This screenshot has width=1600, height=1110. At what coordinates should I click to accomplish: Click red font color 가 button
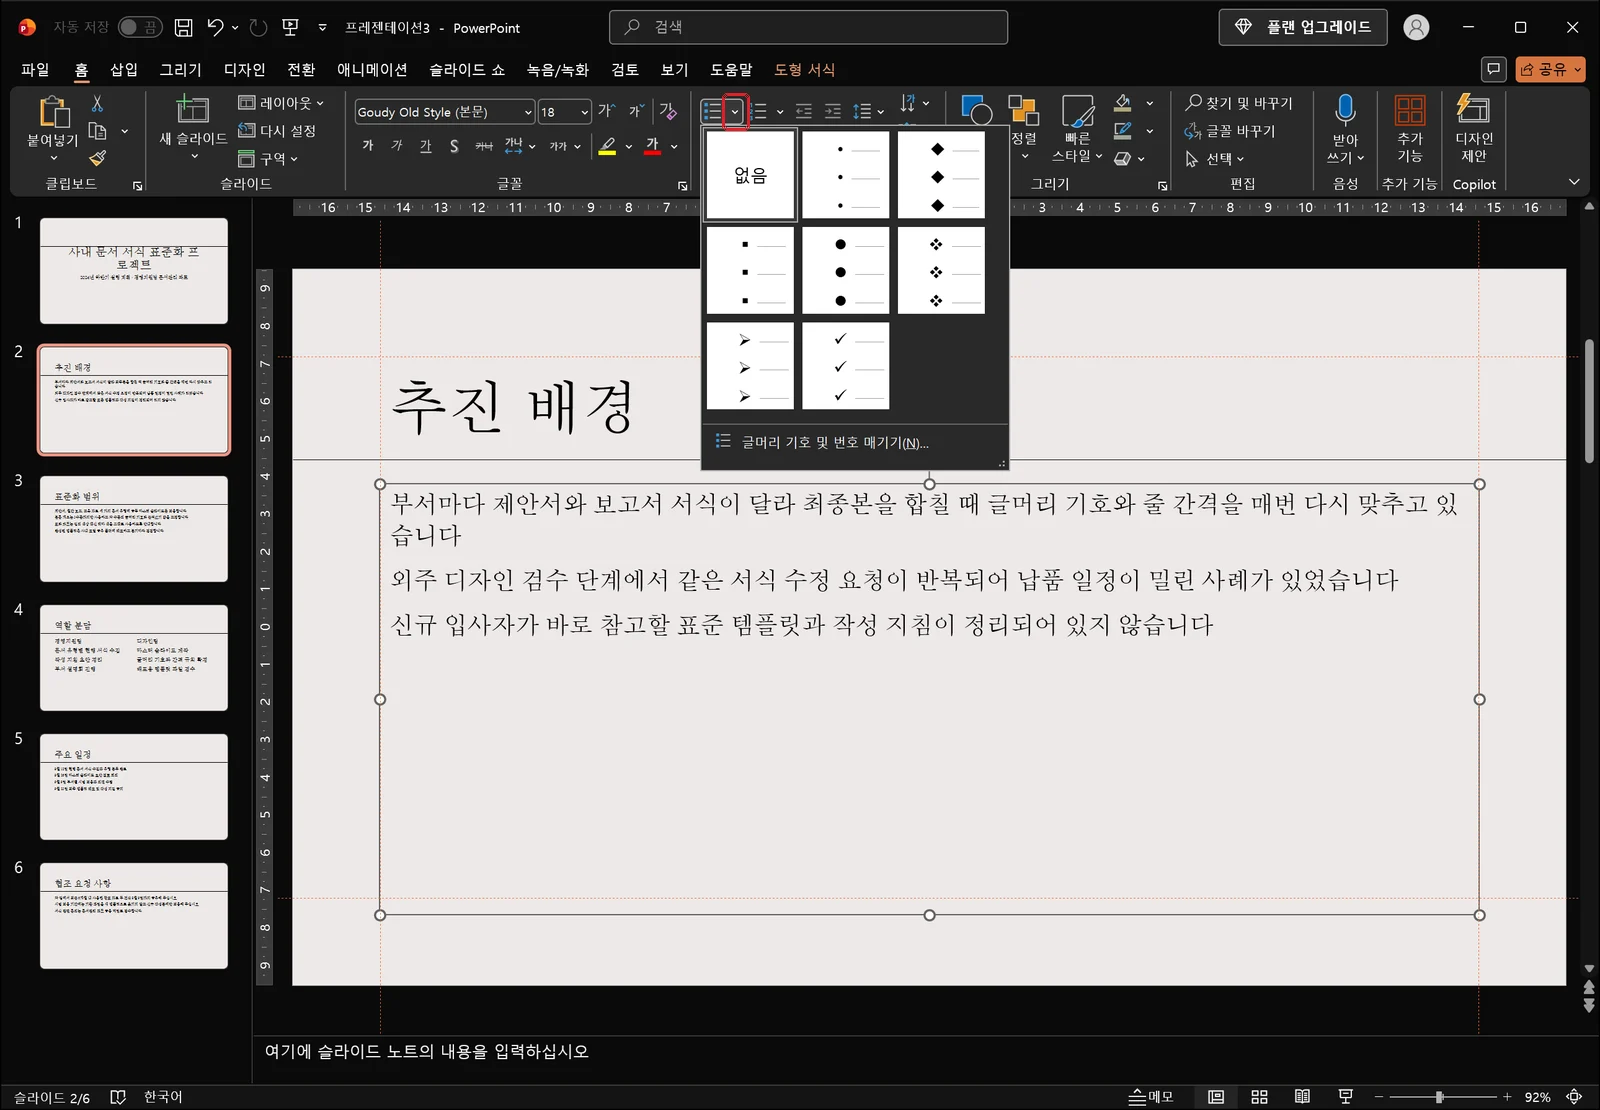coord(653,146)
